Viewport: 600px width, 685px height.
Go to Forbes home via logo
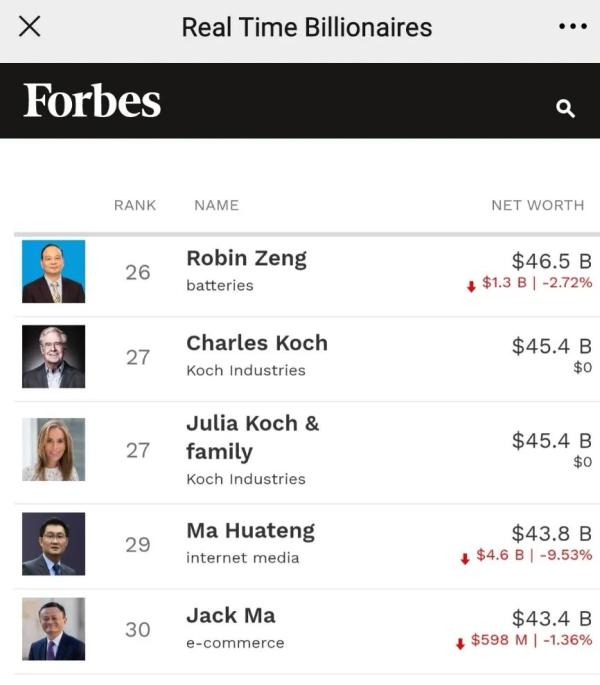[92, 101]
